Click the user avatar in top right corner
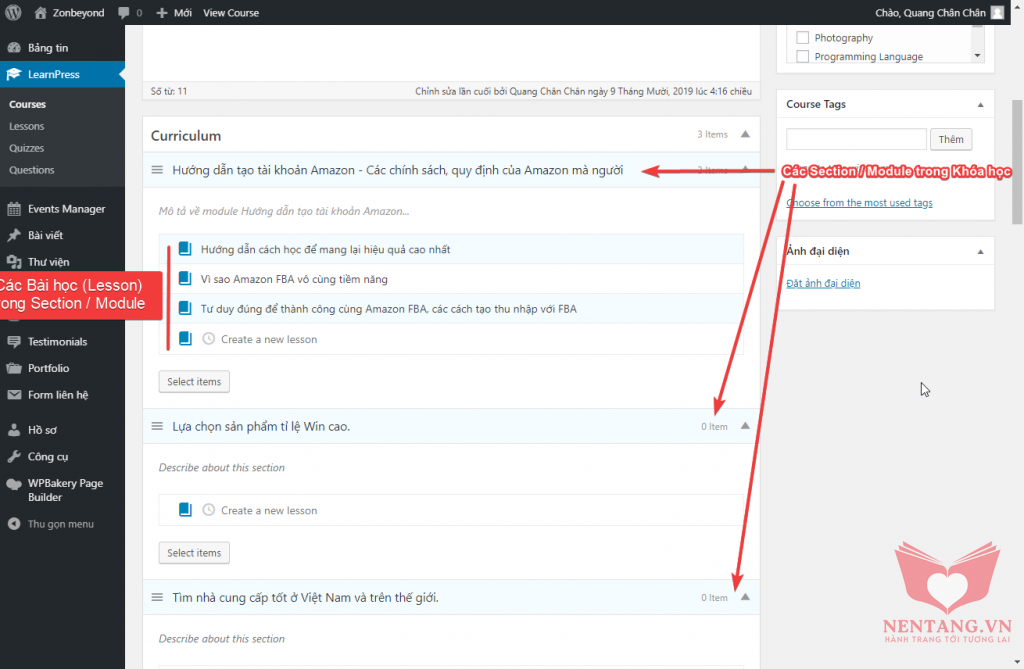This screenshot has height=669, width=1024. (x=997, y=13)
